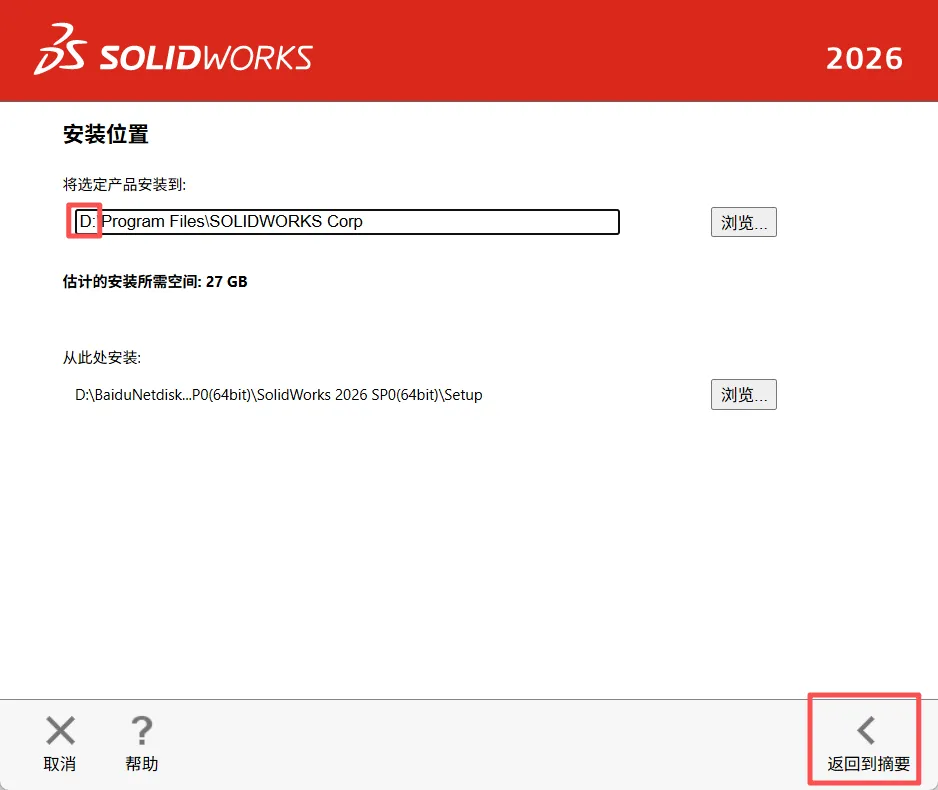Click the 估计的安装所需空间: 27 GB text
This screenshot has width=938, height=790.
155,282
